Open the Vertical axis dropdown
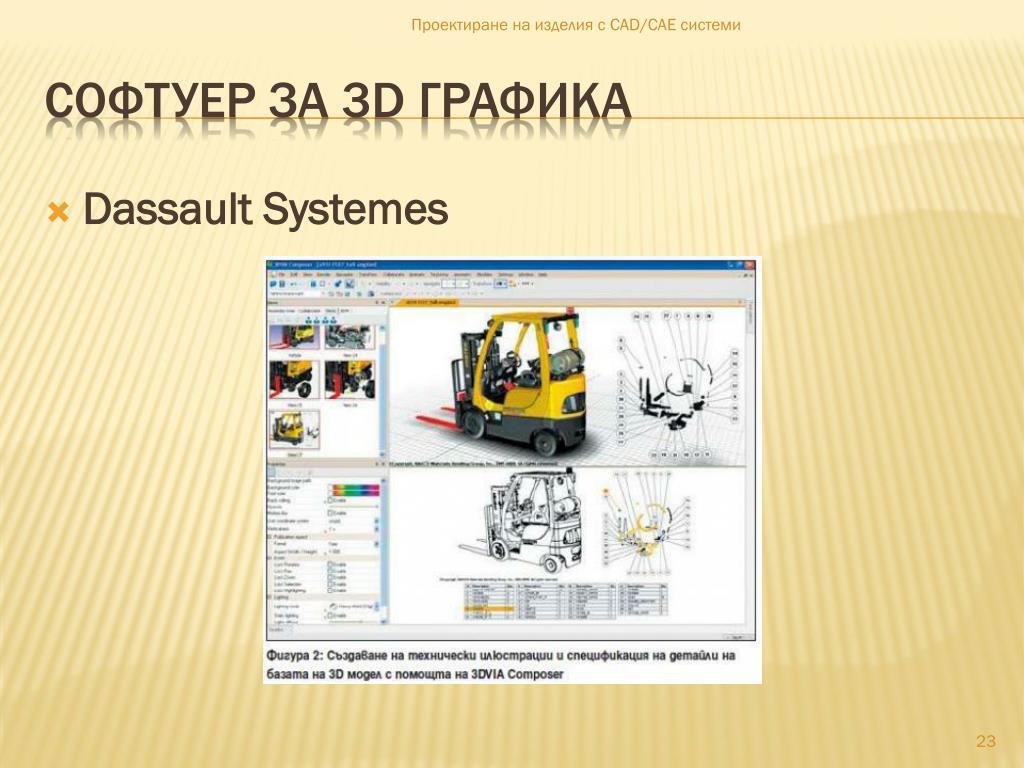The width and height of the screenshot is (1024, 768). 377,529
